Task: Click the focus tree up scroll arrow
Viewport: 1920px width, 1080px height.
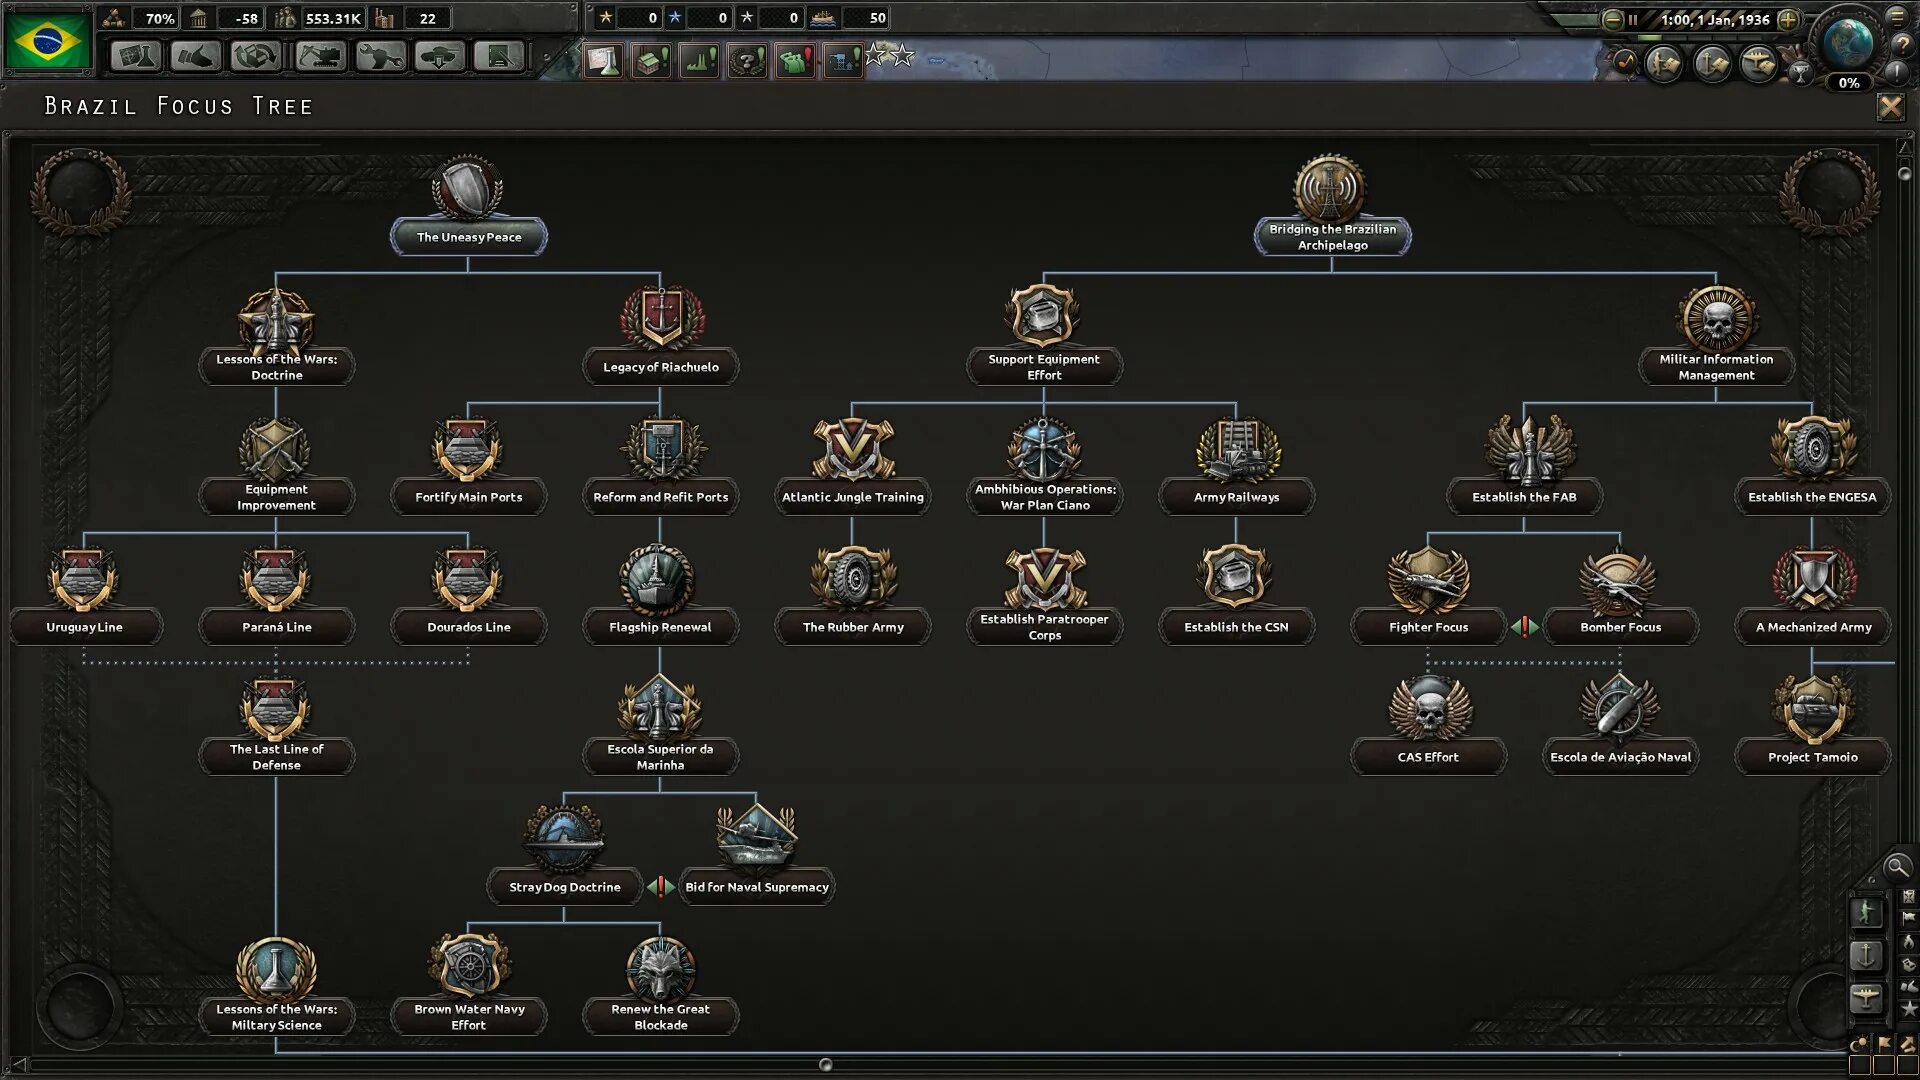Action: 1904,147
